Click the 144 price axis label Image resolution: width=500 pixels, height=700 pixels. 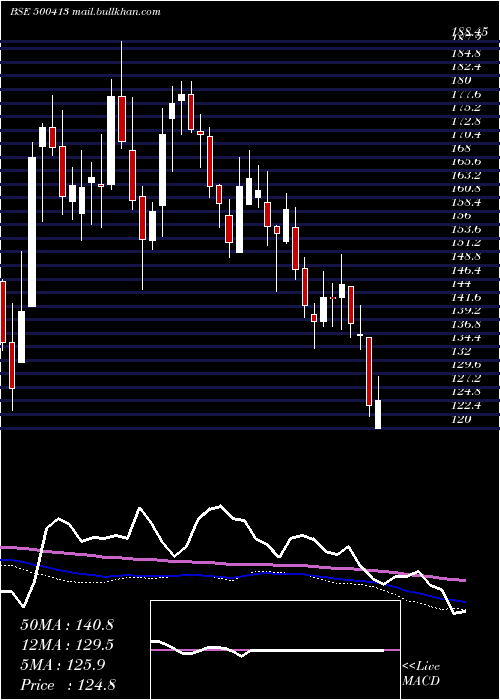462,284
